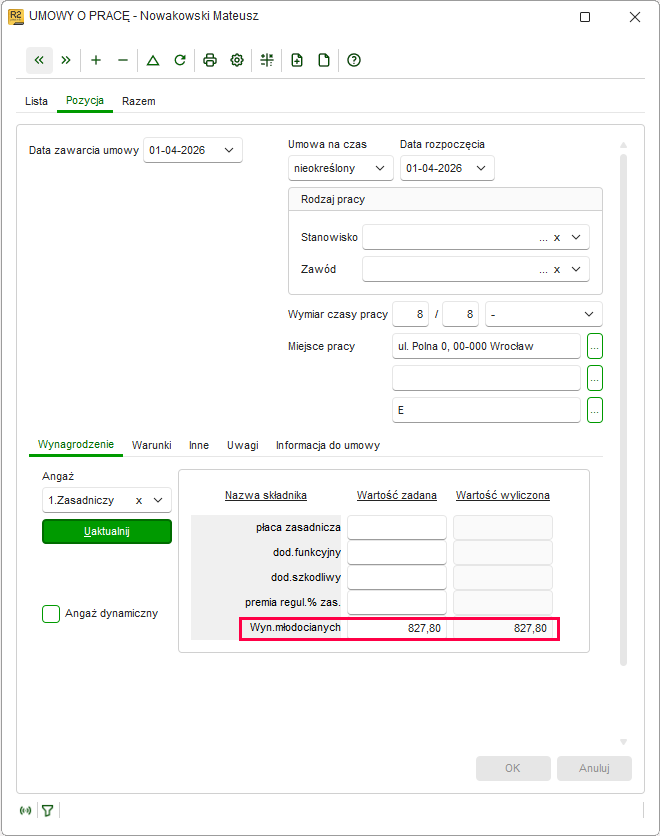
Task: Click the R2 application logo icon
Action: click(x=16, y=17)
